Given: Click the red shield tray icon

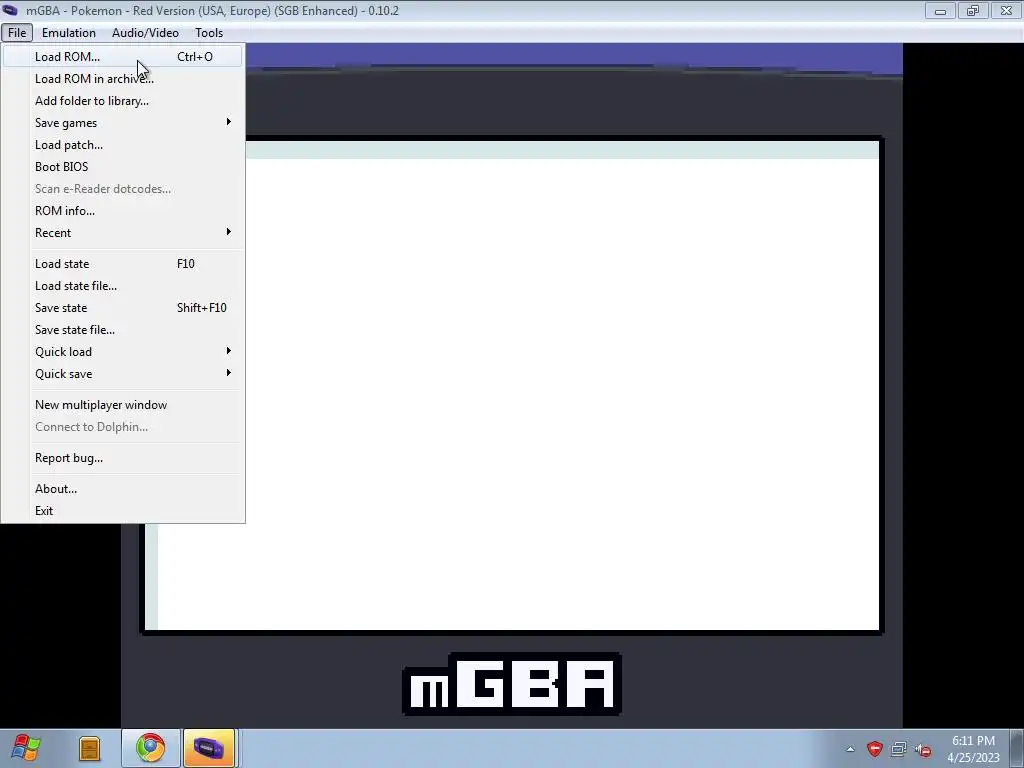Looking at the screenshot, I should pos(874,749).
